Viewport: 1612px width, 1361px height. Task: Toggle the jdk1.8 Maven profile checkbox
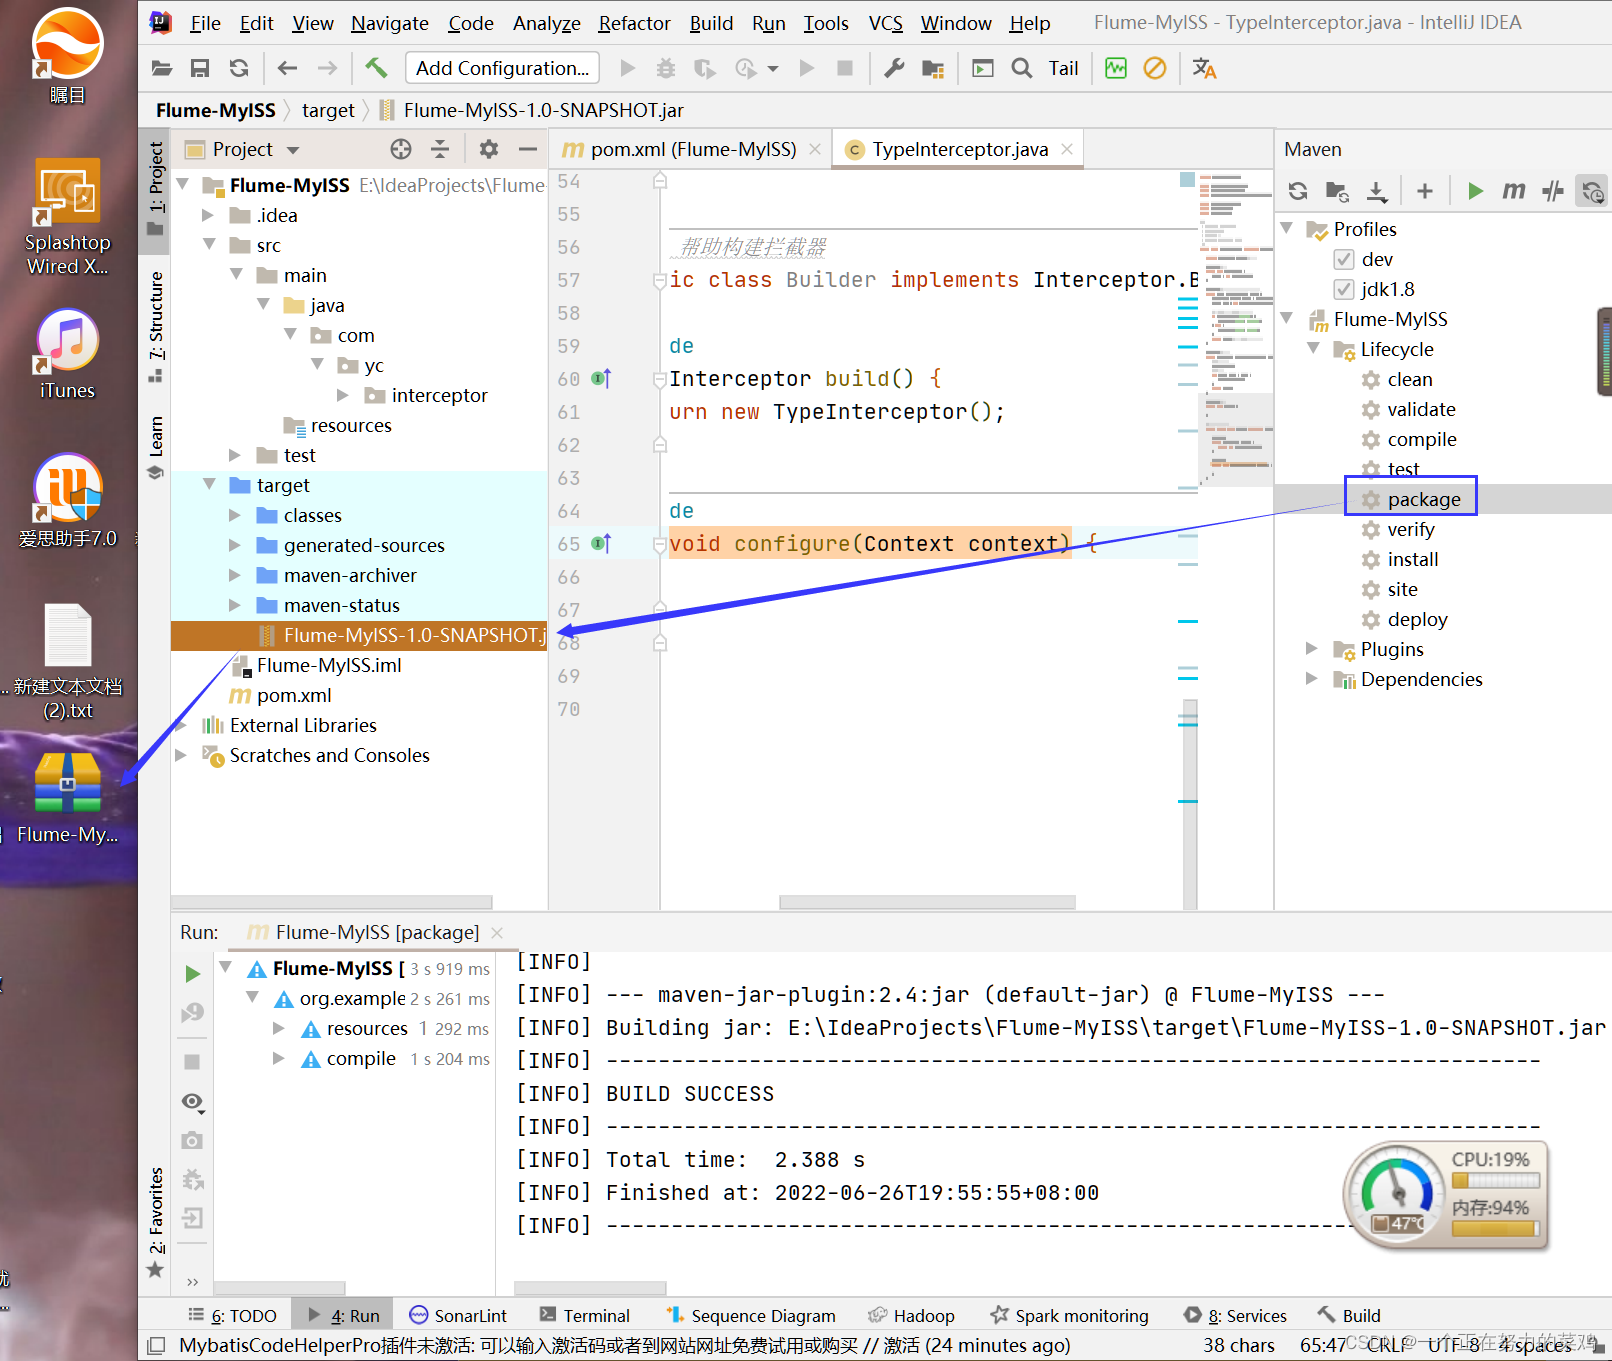click(x=1344, y=289)
